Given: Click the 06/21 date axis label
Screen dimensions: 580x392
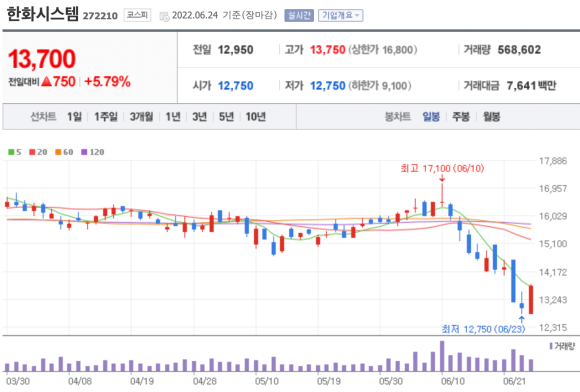Looking at the screenshot, I should point(515,381).
